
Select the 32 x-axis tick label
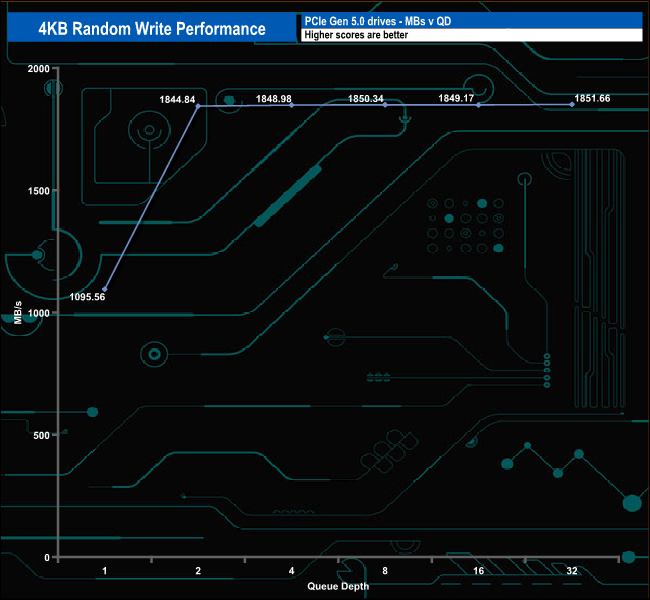(x=572, y=571)
